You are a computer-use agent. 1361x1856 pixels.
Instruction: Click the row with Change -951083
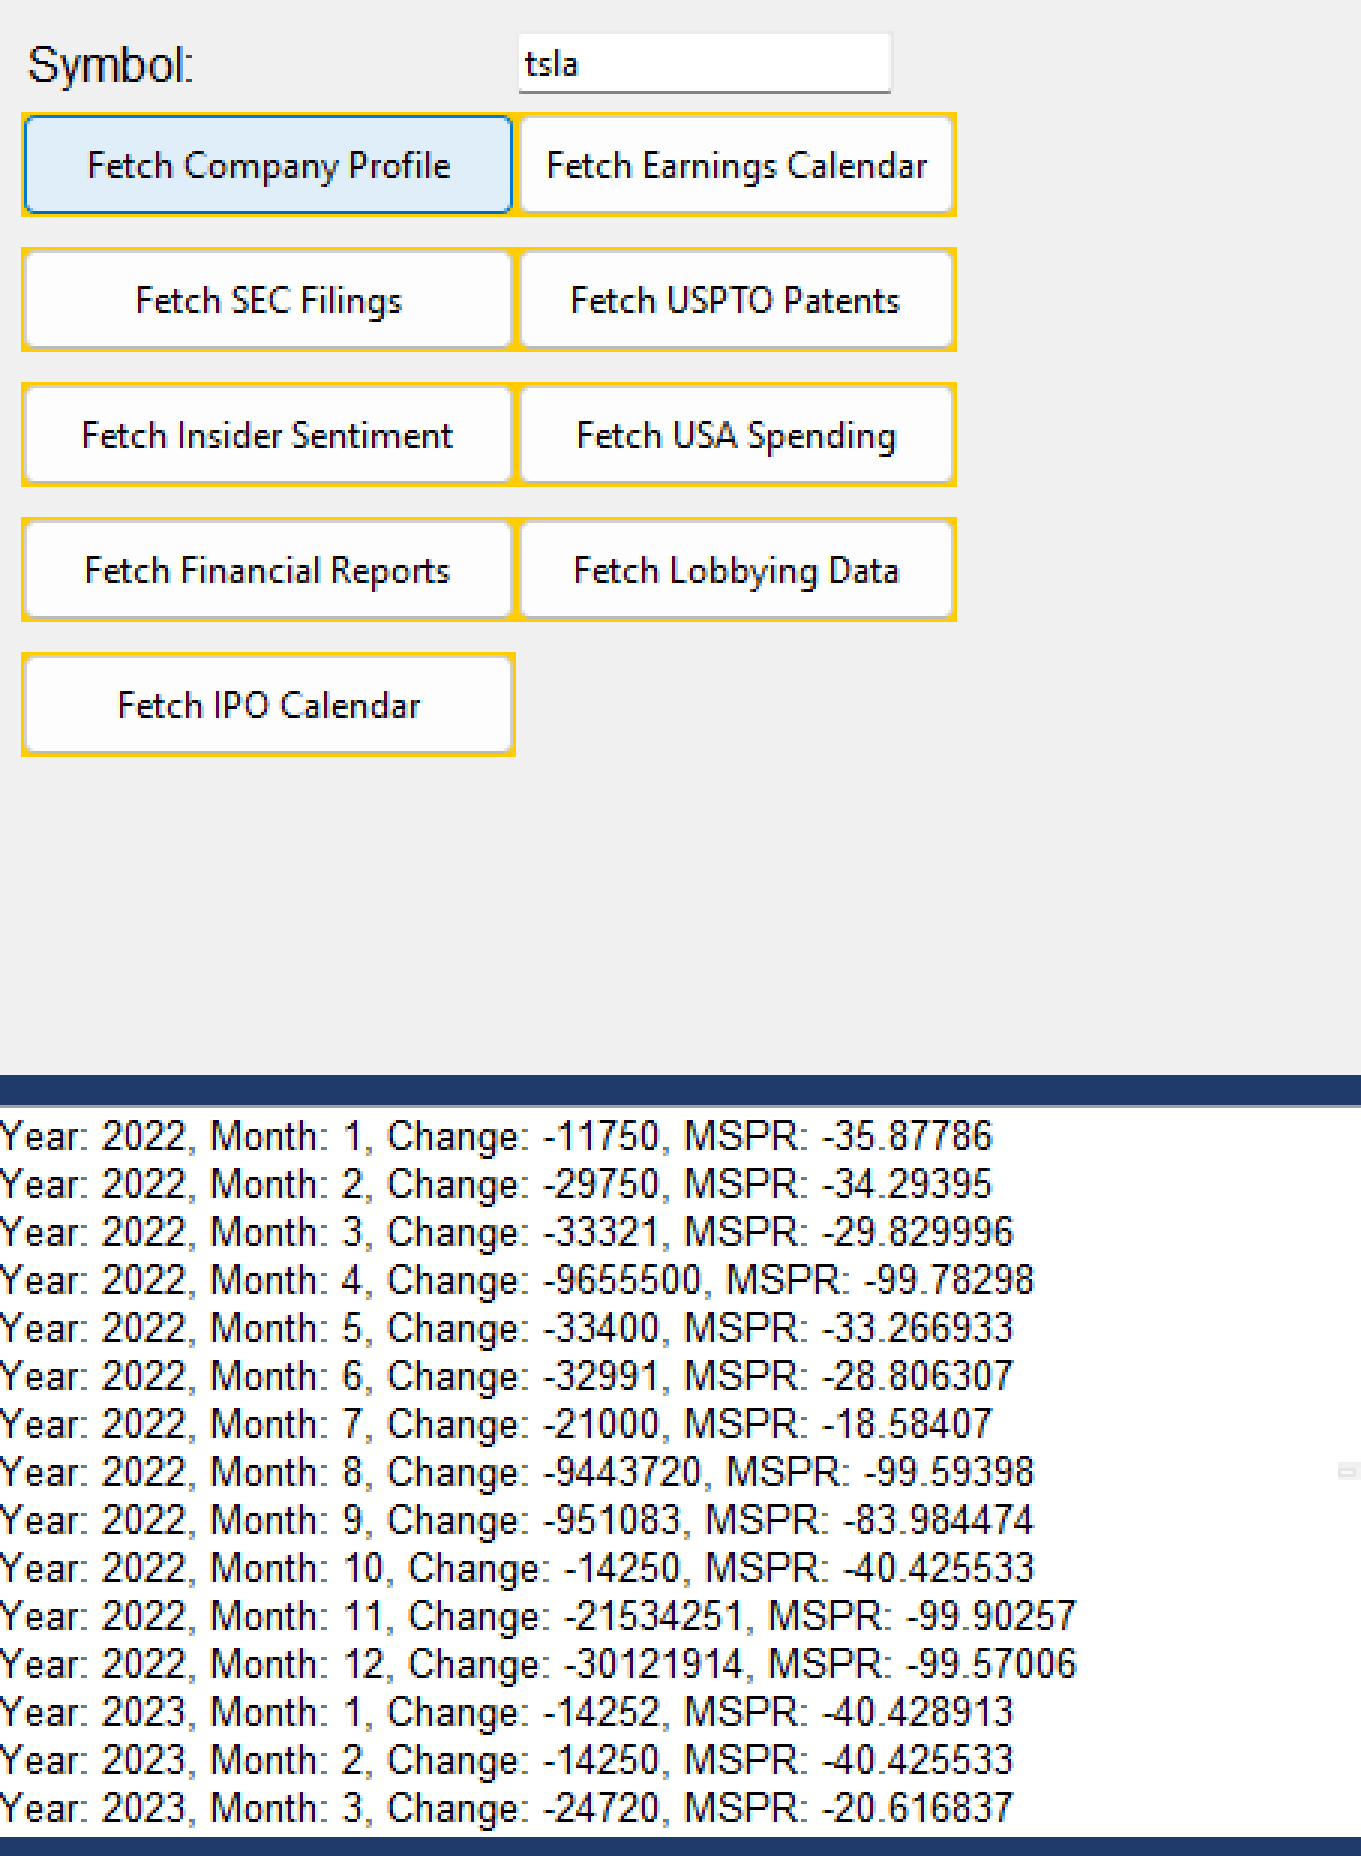click(x=517, y=1520)
